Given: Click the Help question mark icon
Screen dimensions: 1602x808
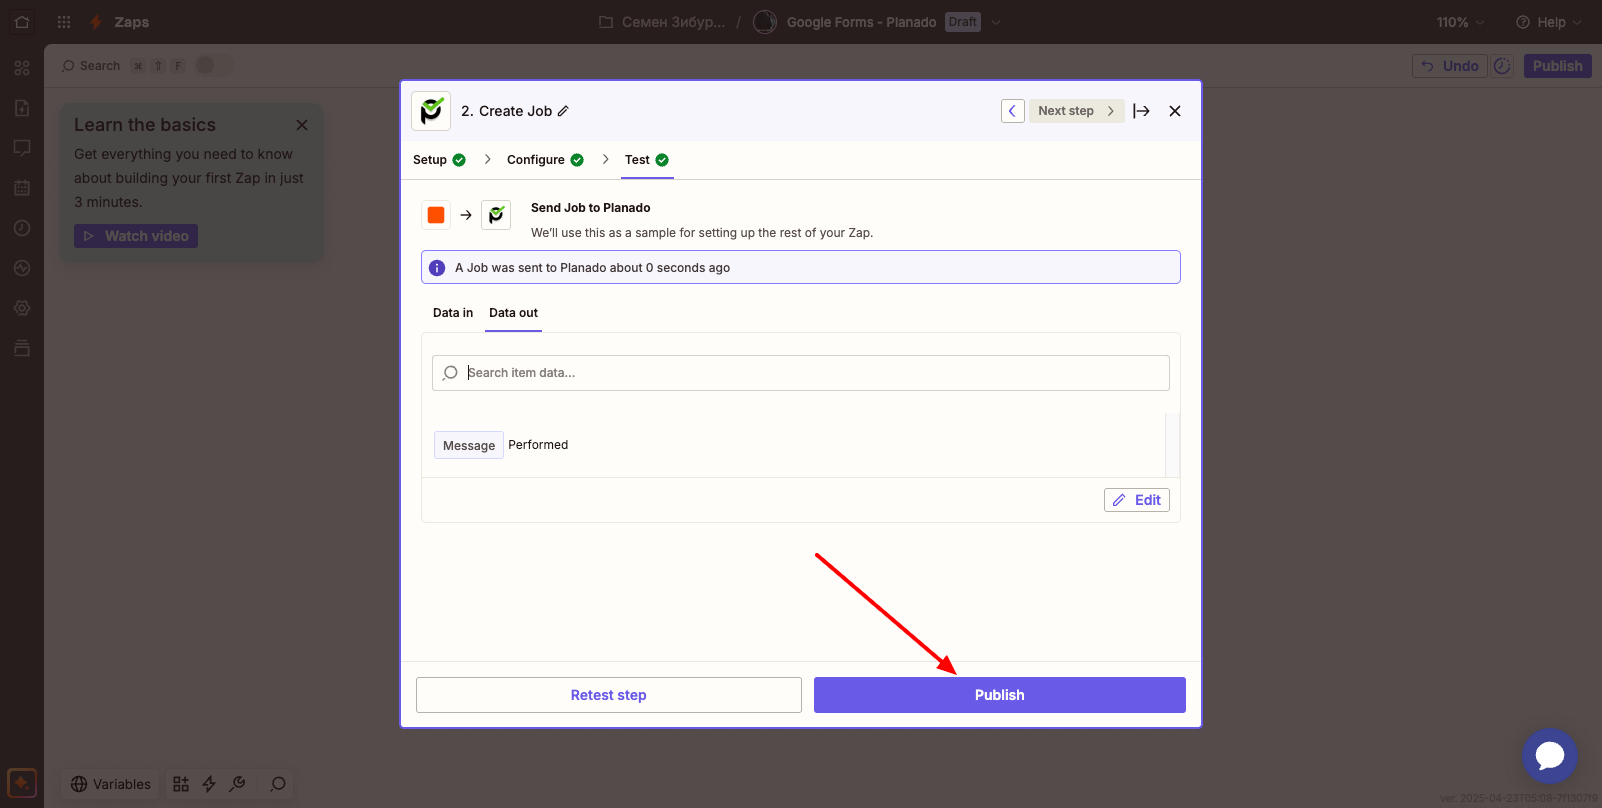Looking at the screenshot, I should 1523,22.
